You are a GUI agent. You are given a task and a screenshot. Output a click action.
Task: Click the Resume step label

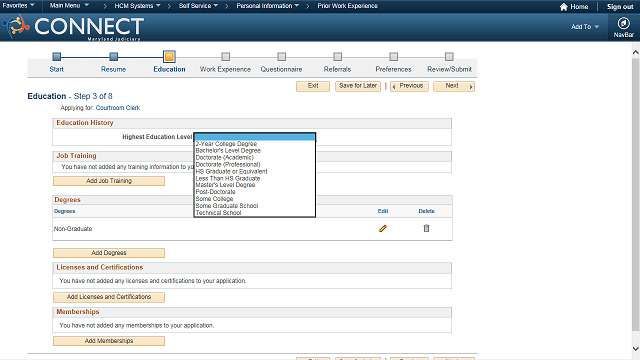113,69
